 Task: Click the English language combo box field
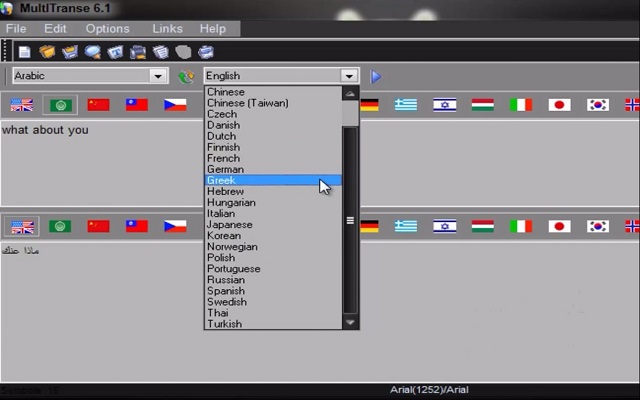tap(281, 76)
